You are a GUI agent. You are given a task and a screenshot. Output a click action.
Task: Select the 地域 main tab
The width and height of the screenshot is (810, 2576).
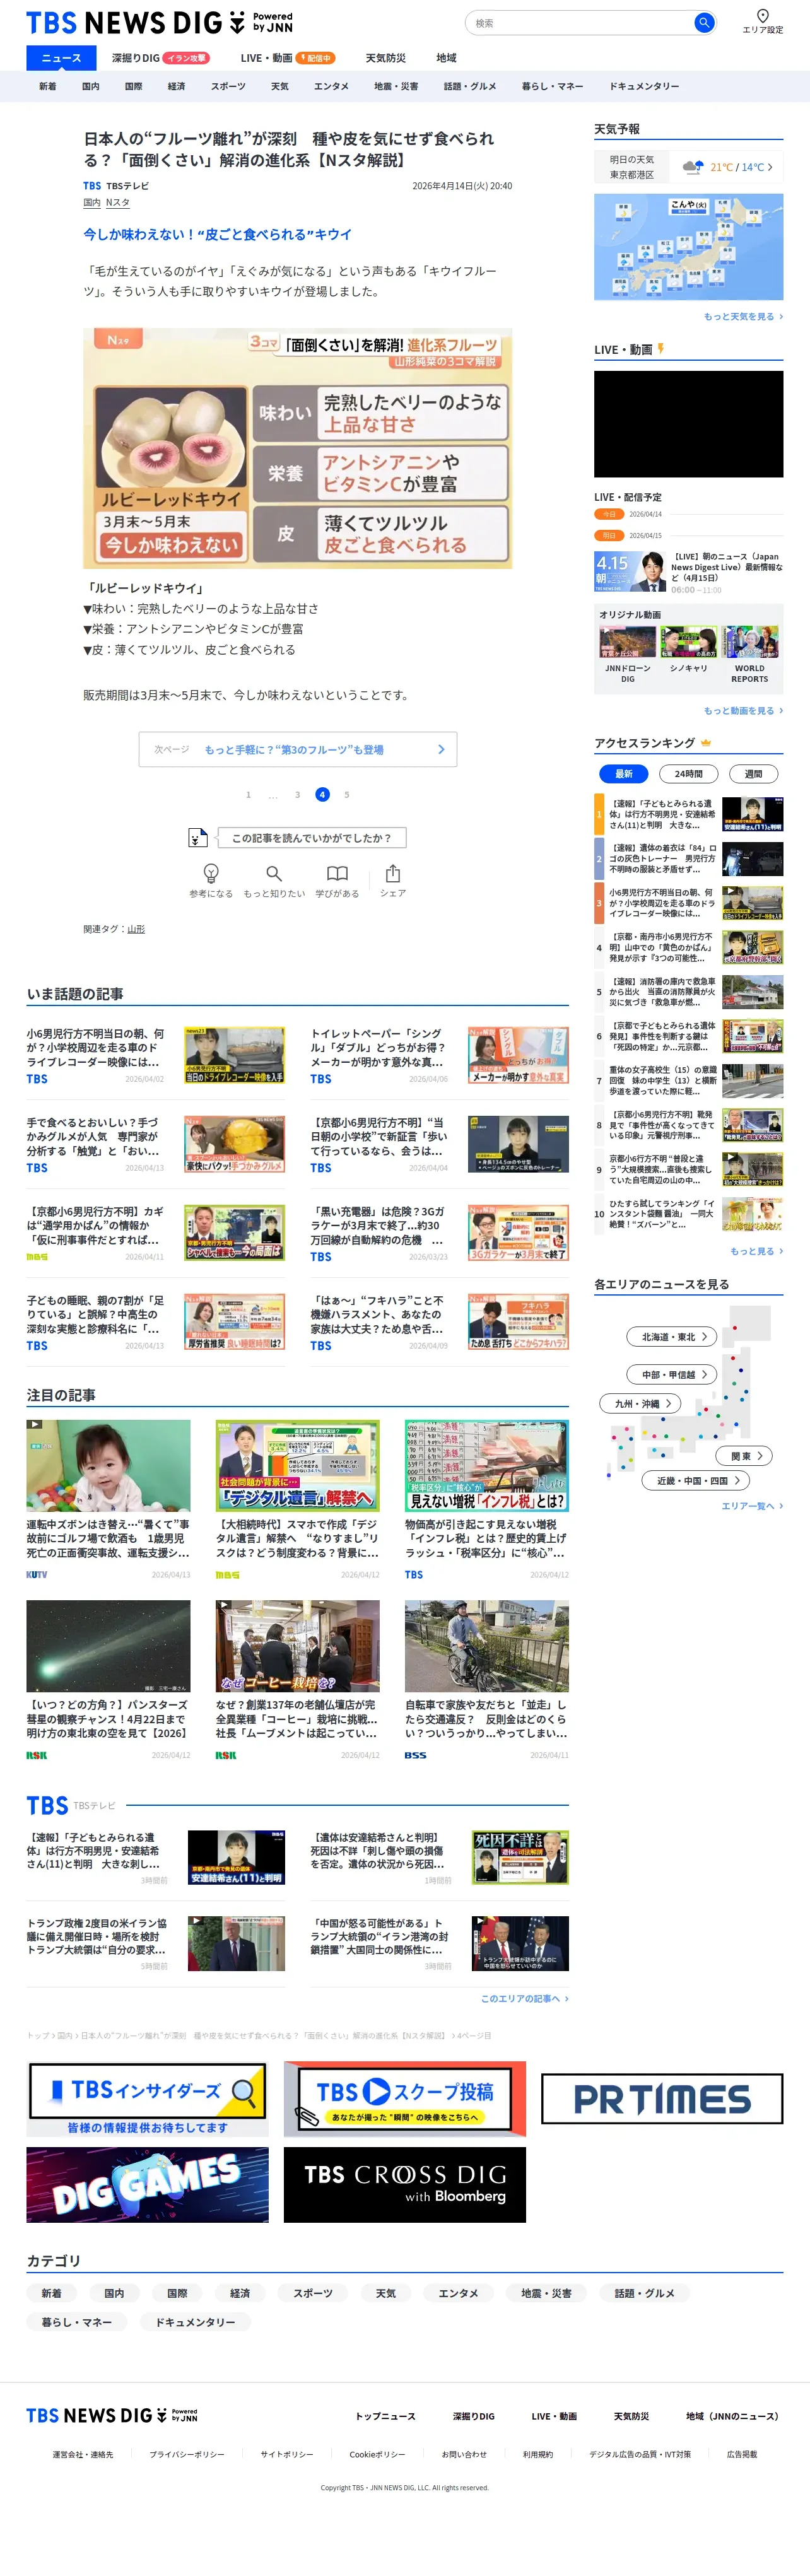pyautogui.click(x=446, y=58)
